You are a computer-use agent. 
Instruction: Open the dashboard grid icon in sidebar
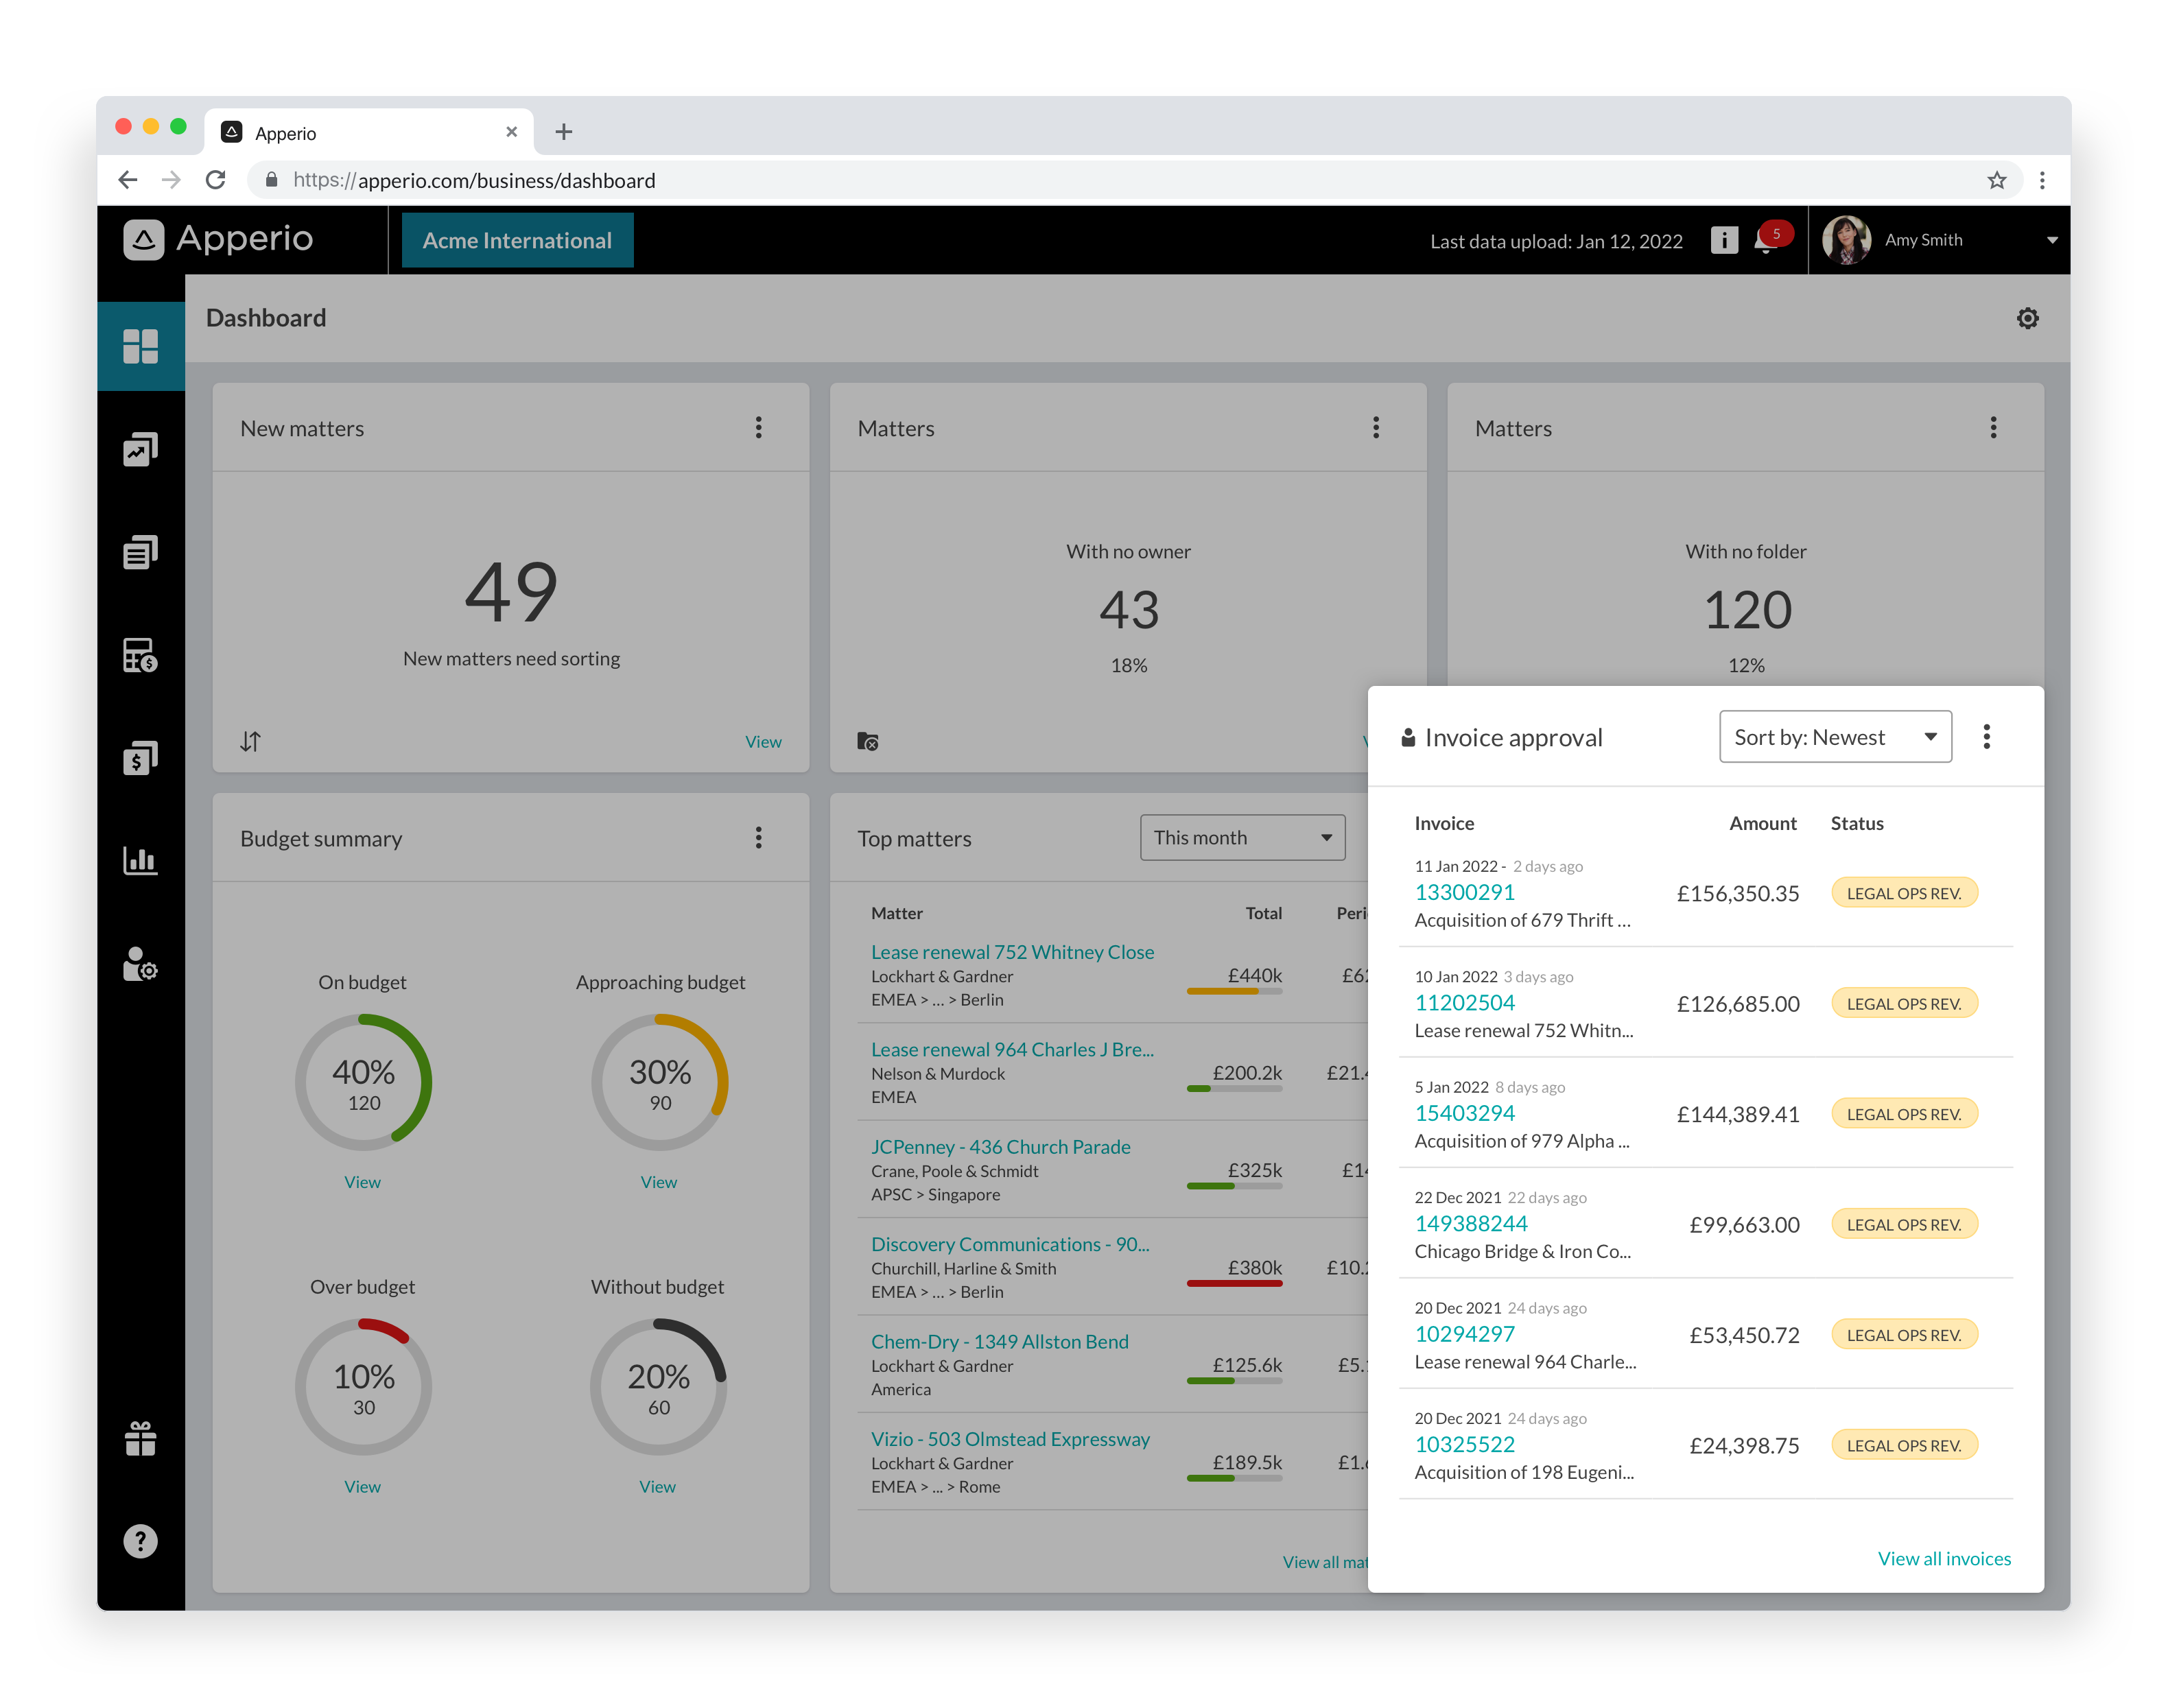(140, 346)
